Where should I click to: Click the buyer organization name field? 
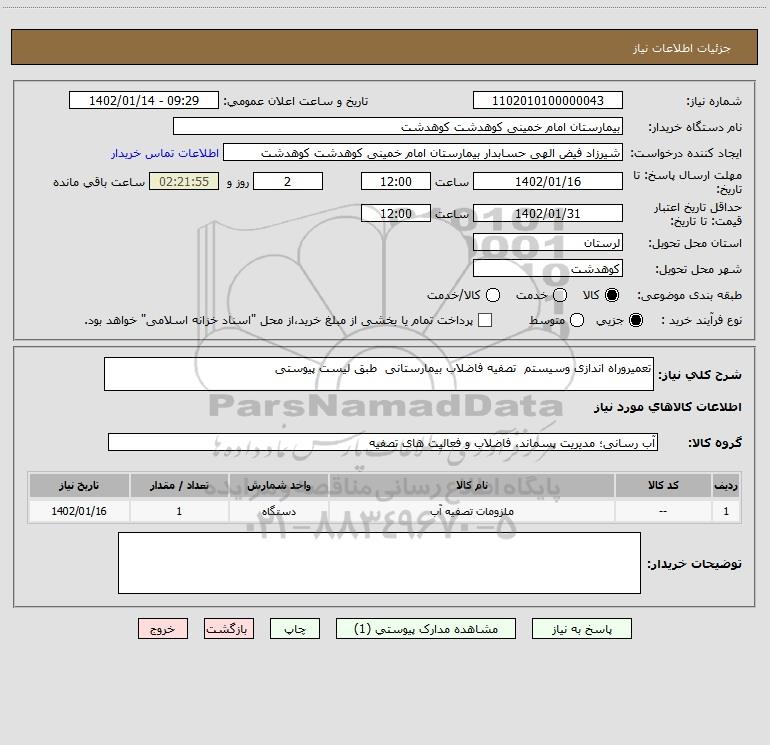point(398,127)
